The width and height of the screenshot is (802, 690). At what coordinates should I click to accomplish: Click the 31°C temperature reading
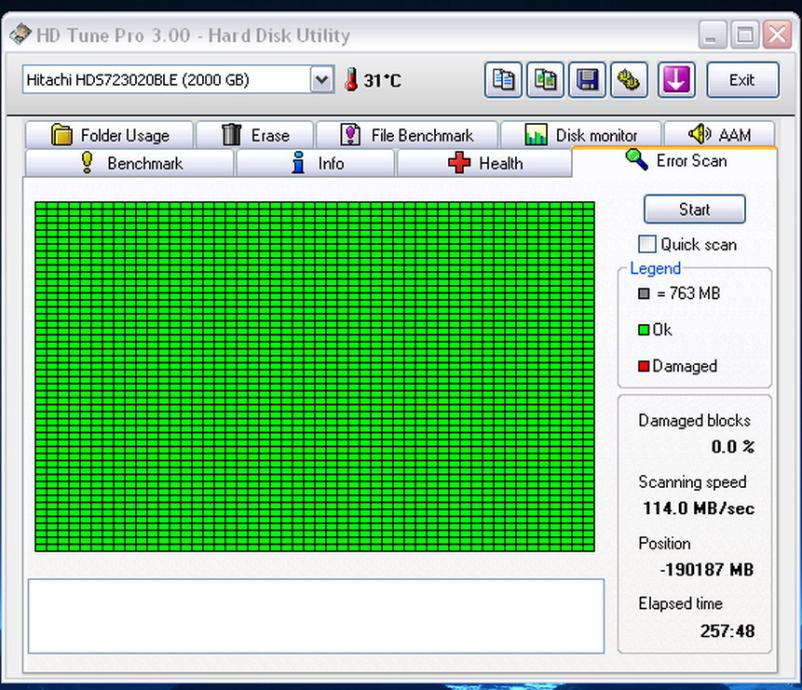382,80
